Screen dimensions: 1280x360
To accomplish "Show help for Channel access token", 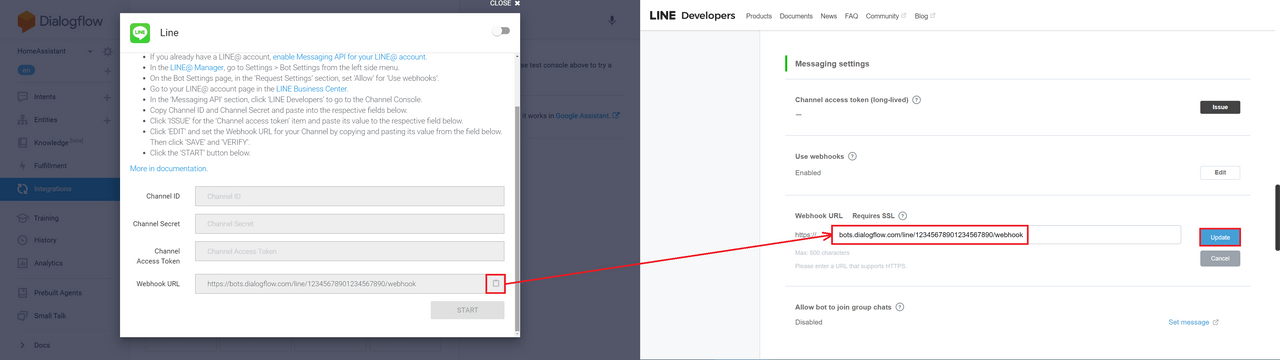I will (x=917, y=100).
